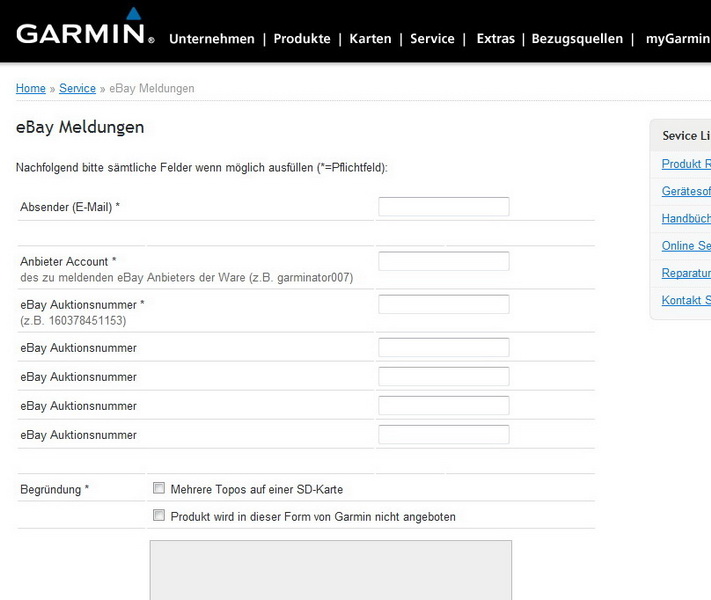Click the required eBay Auktionsnummer field

point(444,304)
